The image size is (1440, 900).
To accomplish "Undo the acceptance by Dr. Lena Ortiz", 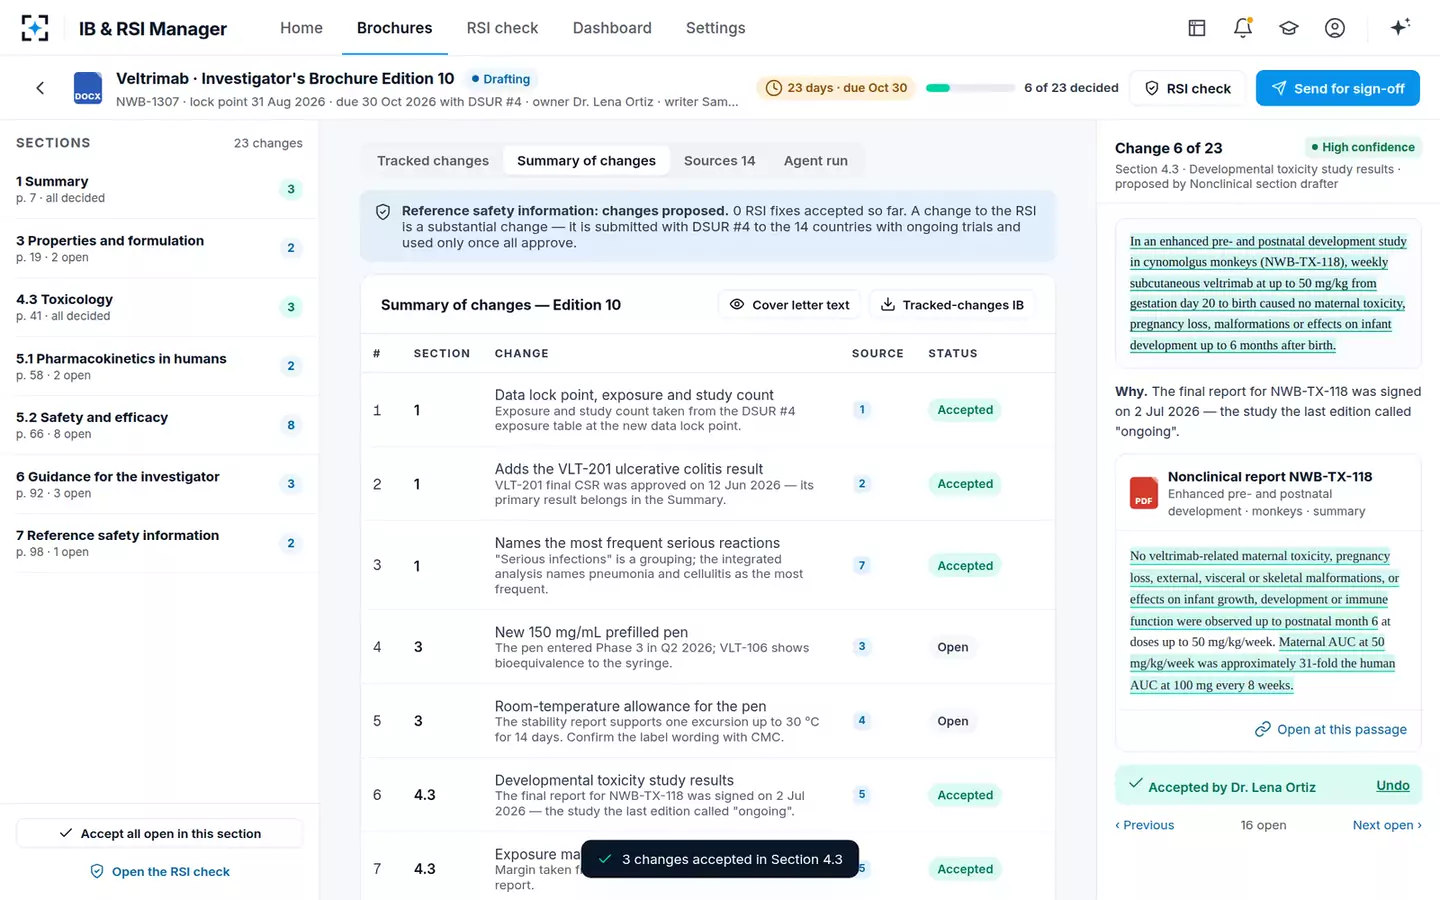I will (x=1393, y=786).
